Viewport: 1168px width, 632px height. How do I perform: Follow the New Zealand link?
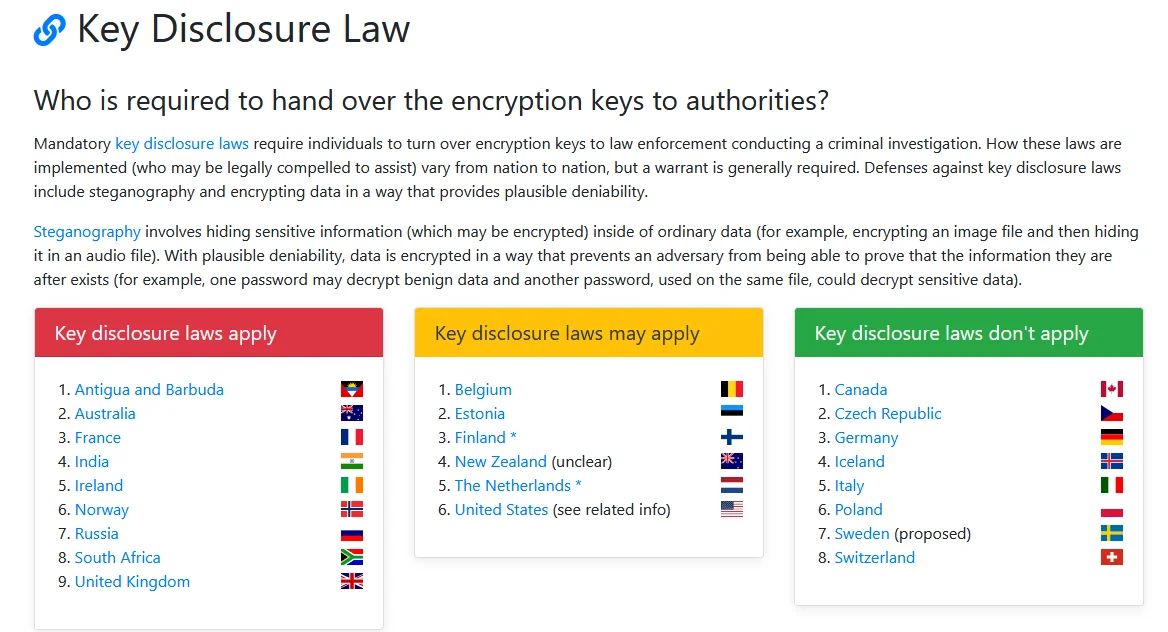coord(500,461)
